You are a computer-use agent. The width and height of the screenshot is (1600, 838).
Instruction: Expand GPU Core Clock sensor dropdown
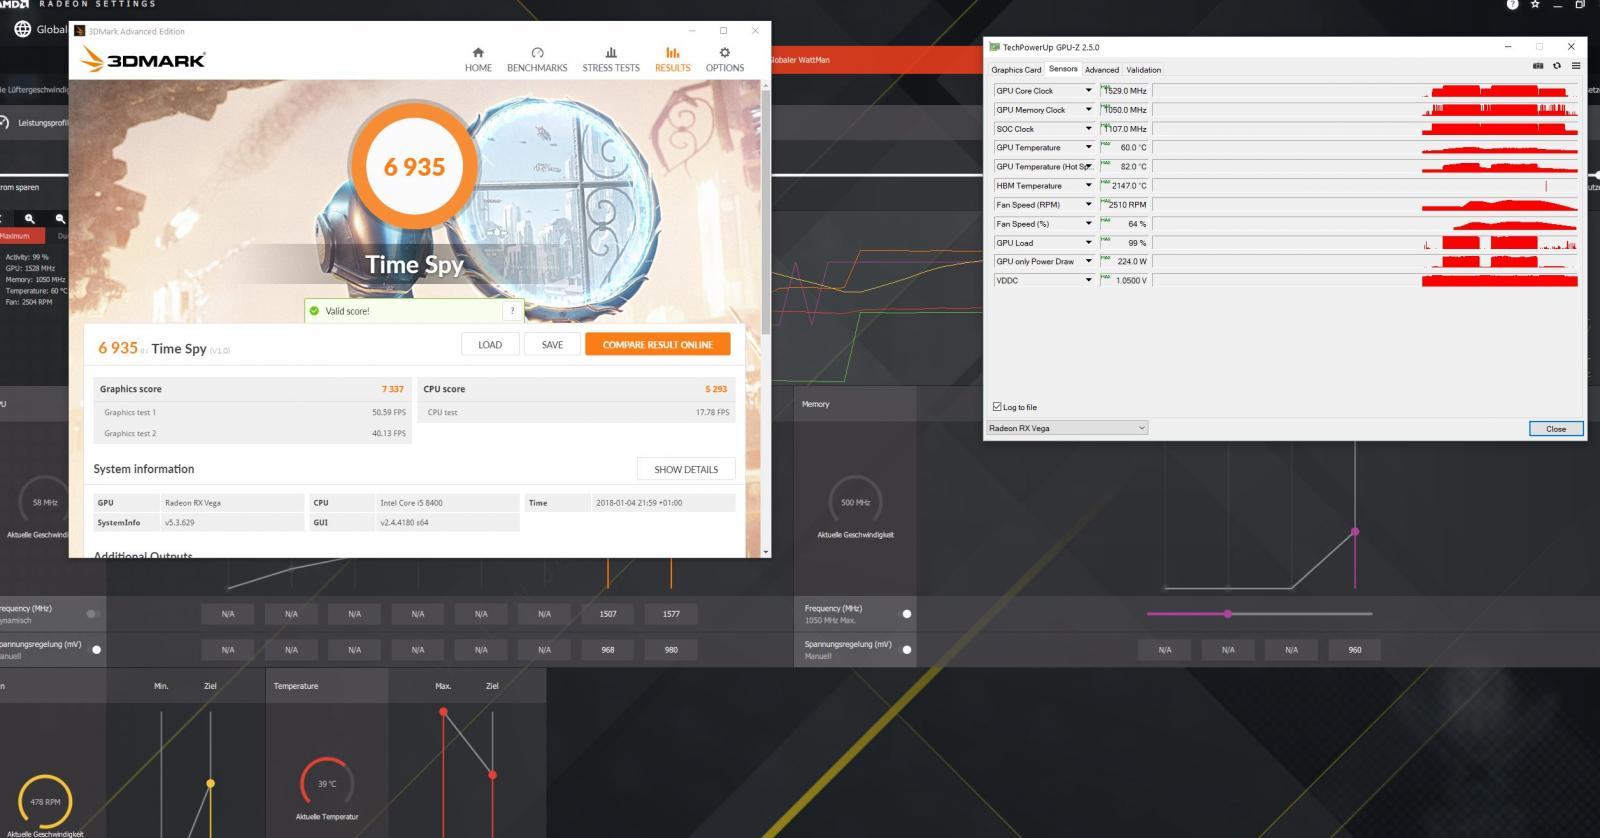tap(1089, 91)
